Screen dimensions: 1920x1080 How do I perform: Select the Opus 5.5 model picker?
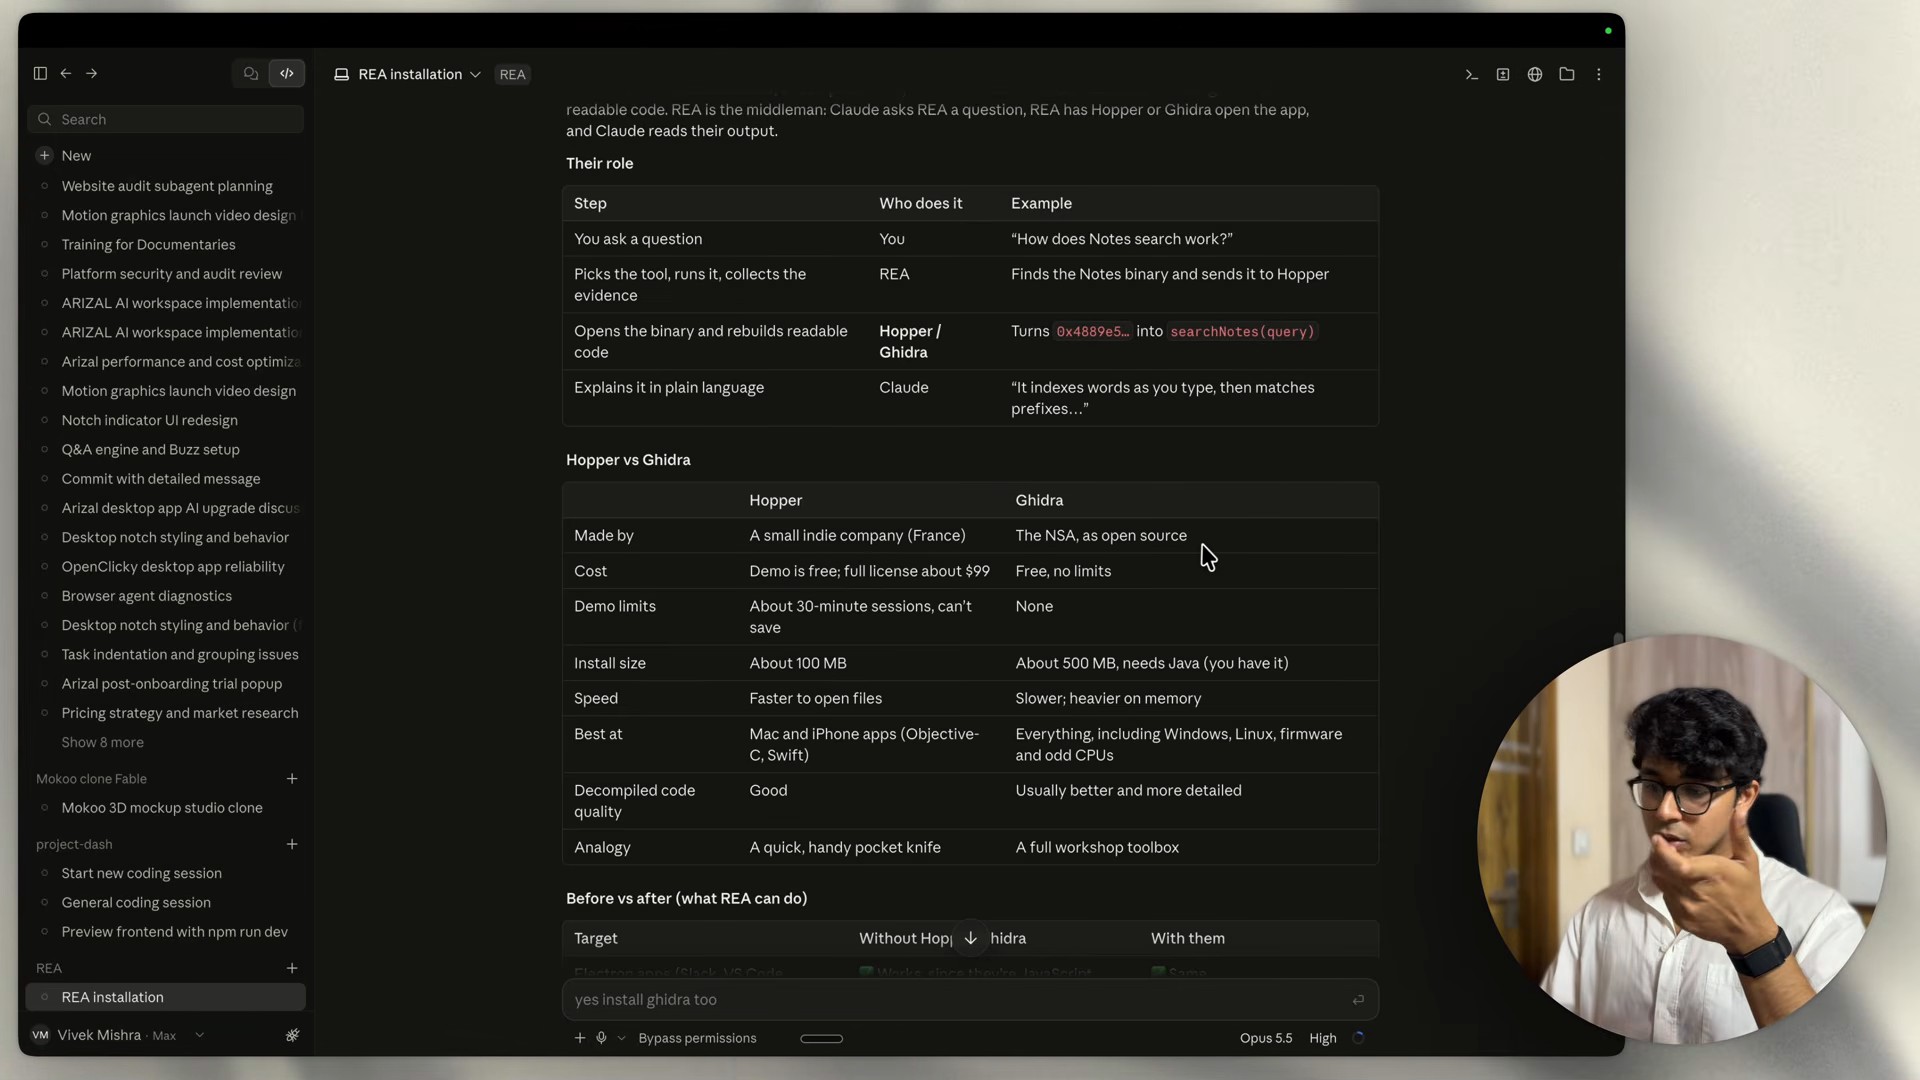(1266, 1038)
